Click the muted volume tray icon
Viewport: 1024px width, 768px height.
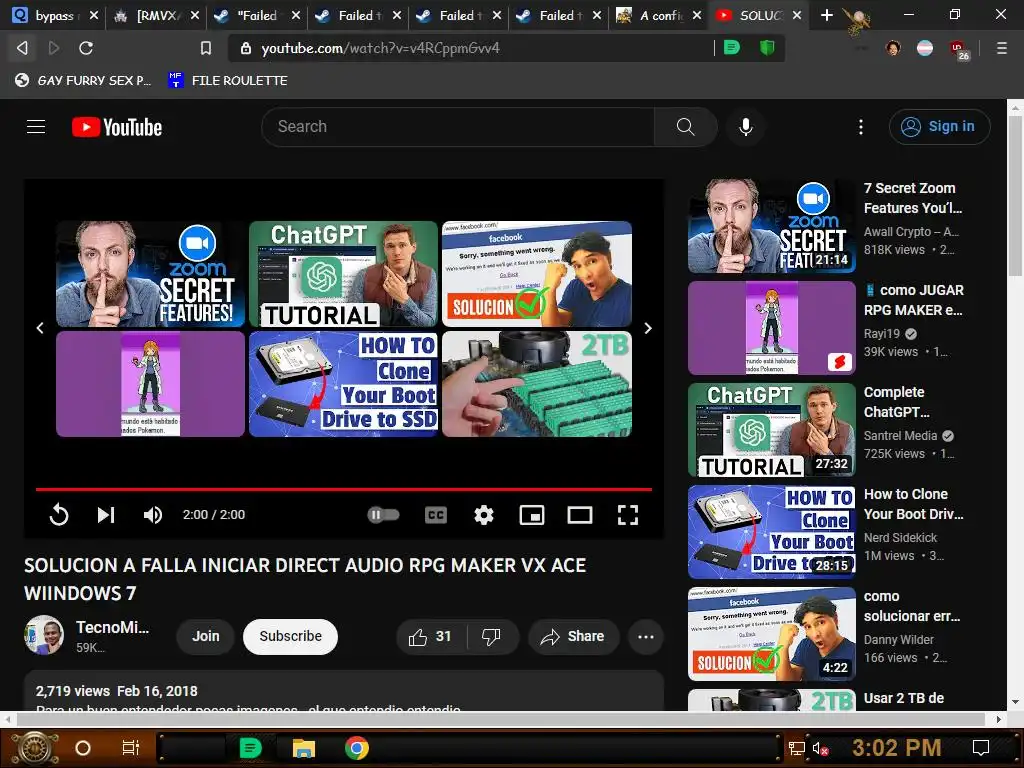tap(820, 748)
